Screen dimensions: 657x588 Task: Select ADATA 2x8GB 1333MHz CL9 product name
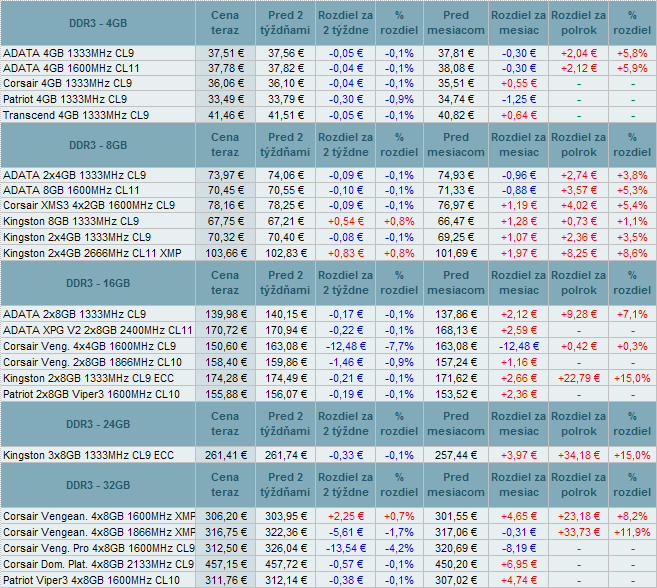point(75,314)
